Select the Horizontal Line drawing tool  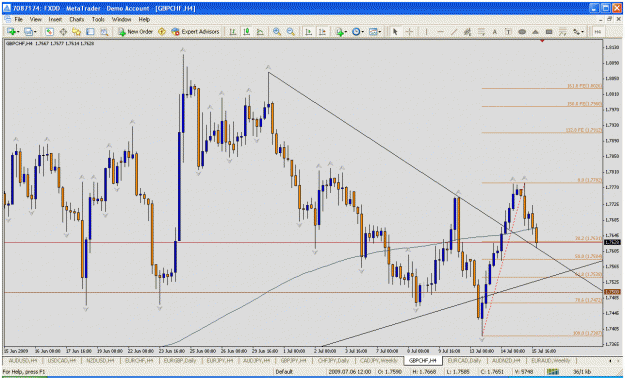[x=440, y=32]
